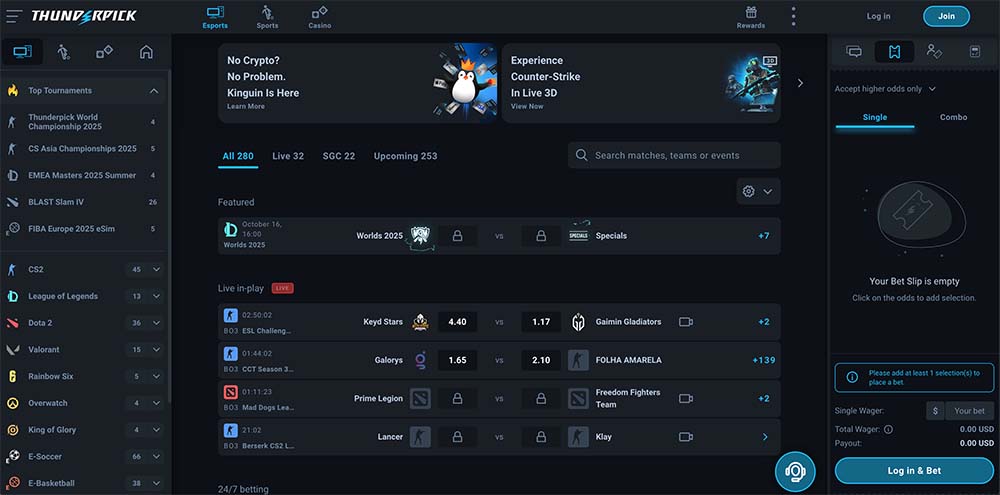Viewport: 1000px width, 495px height.
Task: Open BLAST Slam IV tournament
Action: click(x=82, y=202)
